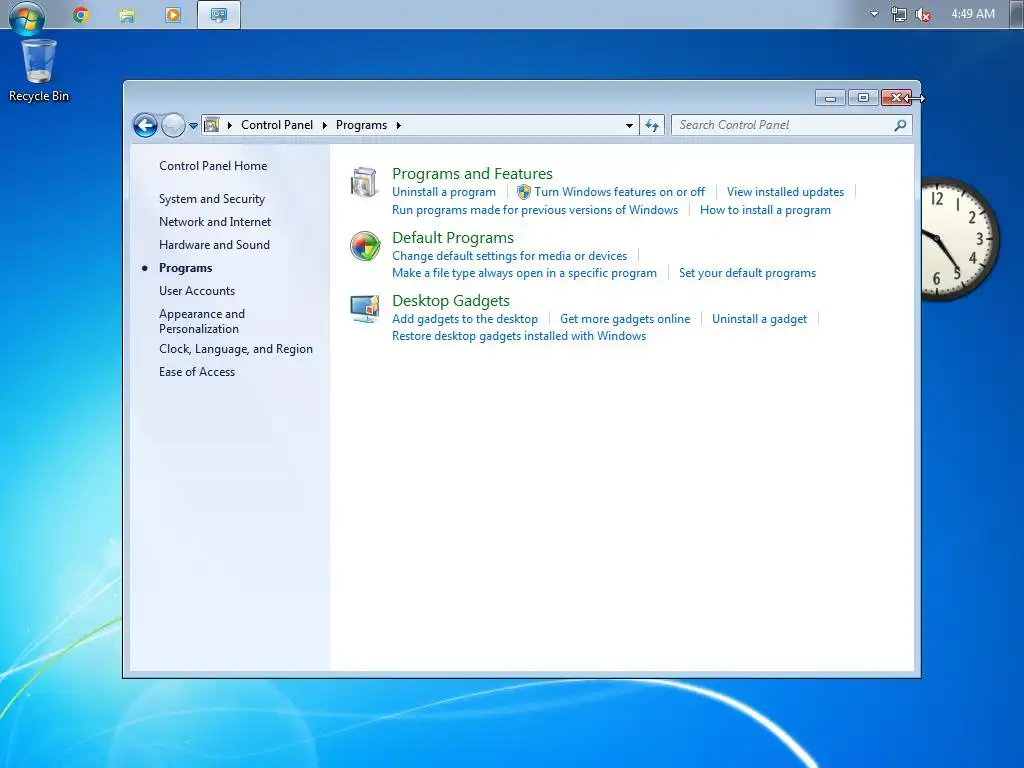
Task: Close the Control Panel window
Action: (x=897, y=98)
